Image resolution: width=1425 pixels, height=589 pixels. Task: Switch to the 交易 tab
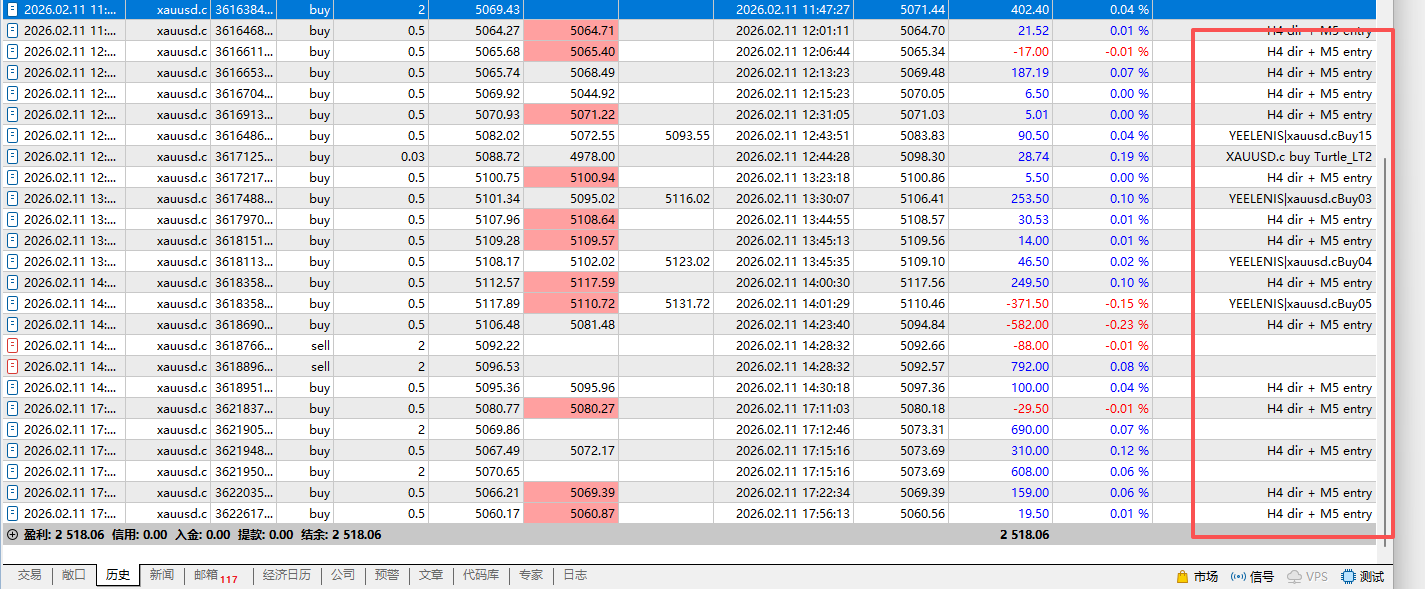click(x=29, y=575)
